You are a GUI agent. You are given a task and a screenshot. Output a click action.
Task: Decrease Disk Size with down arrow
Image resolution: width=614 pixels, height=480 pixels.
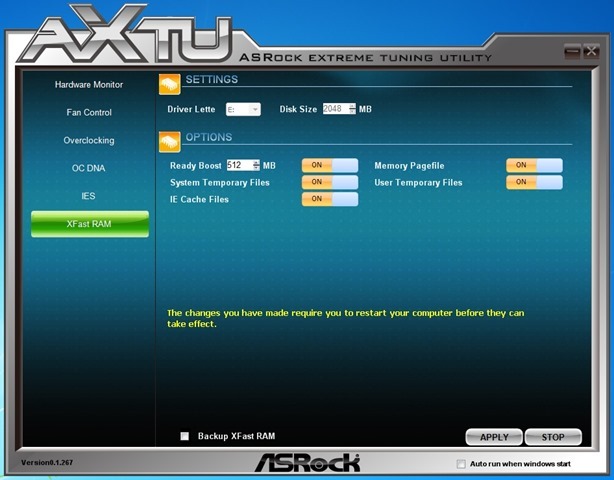(352, 112)
